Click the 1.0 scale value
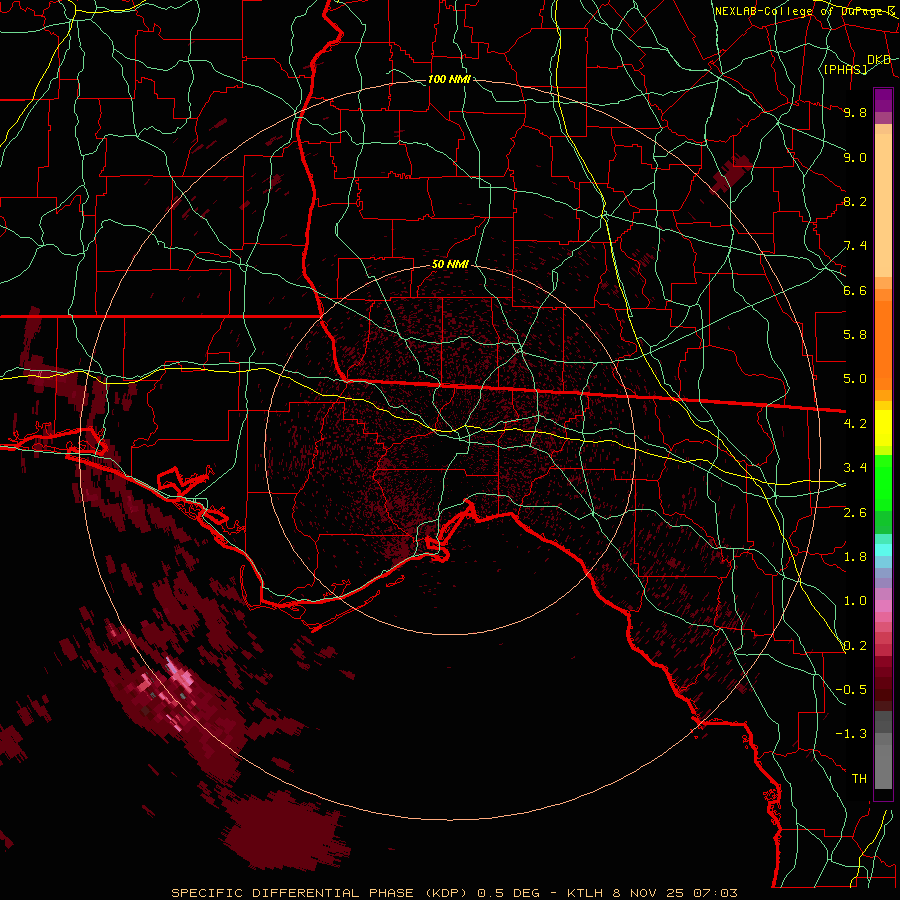 pos(855,601)
